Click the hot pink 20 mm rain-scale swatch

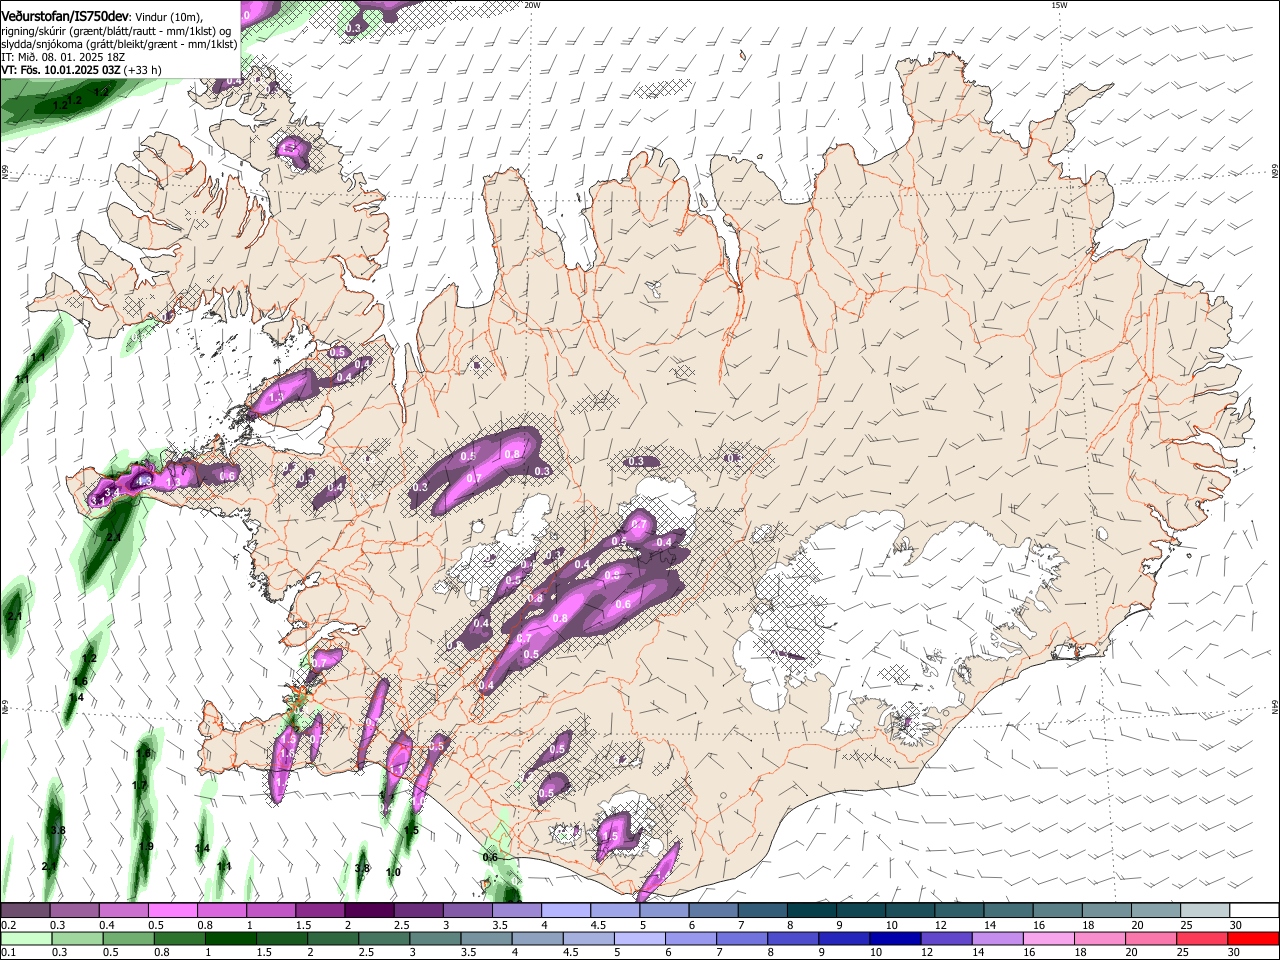[x=1150, y=939]
